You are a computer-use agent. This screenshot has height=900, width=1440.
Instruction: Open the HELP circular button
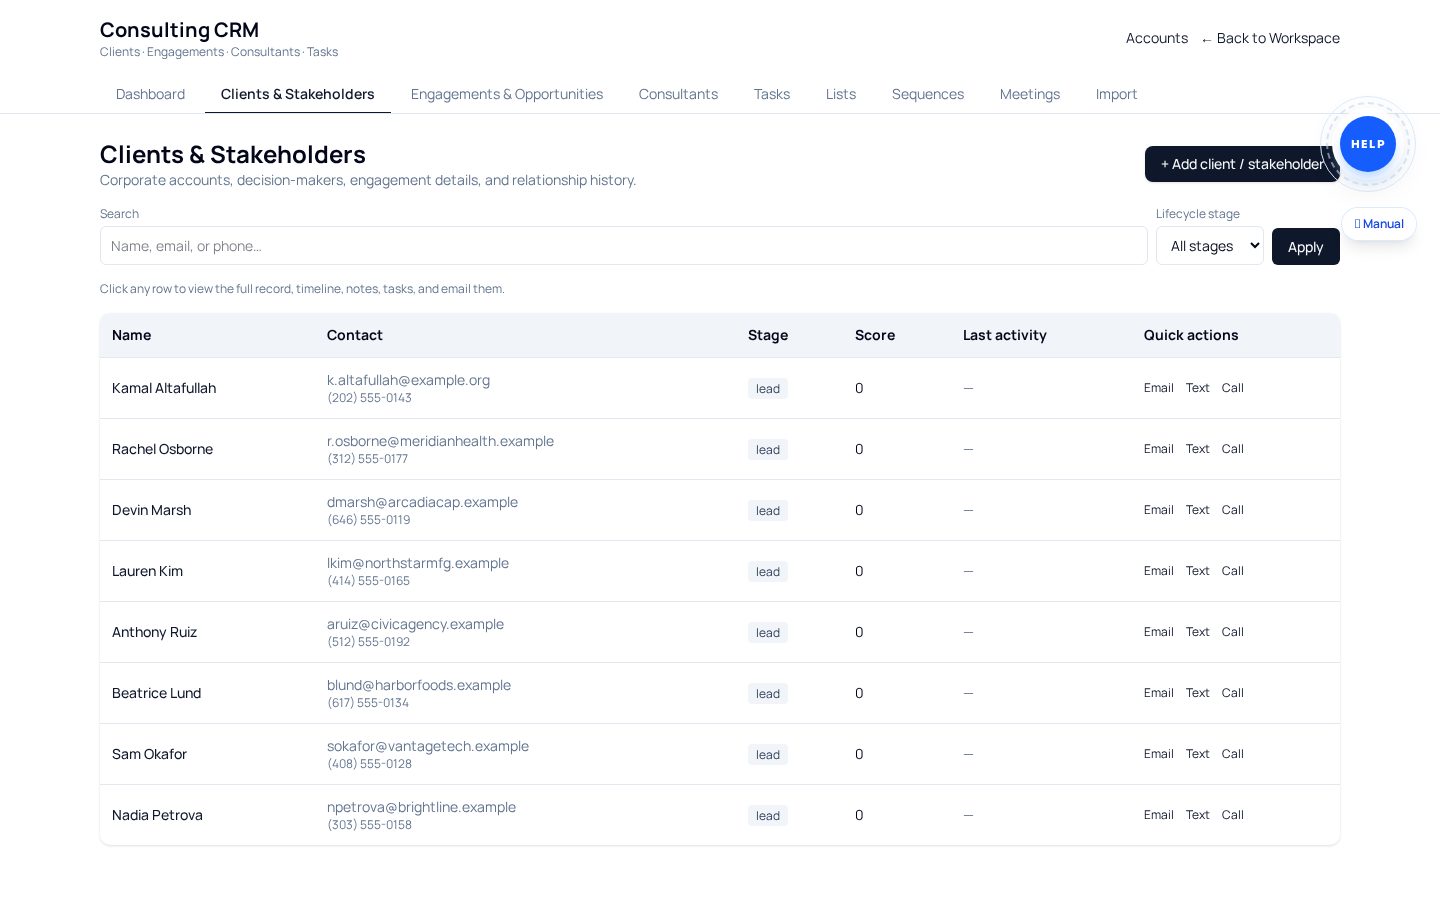click(1368, 144)
